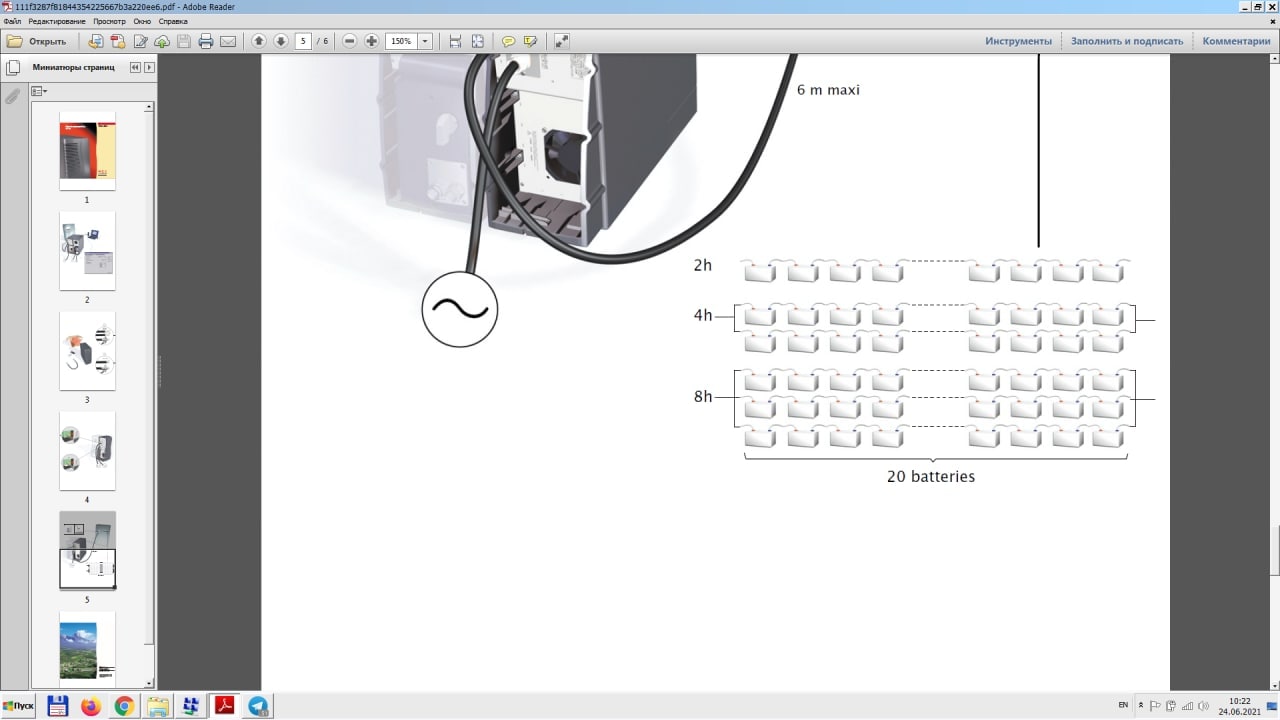Click the '6 m maxi' text in document
This screenshot has width=1280, height=720.
point(828,90)
